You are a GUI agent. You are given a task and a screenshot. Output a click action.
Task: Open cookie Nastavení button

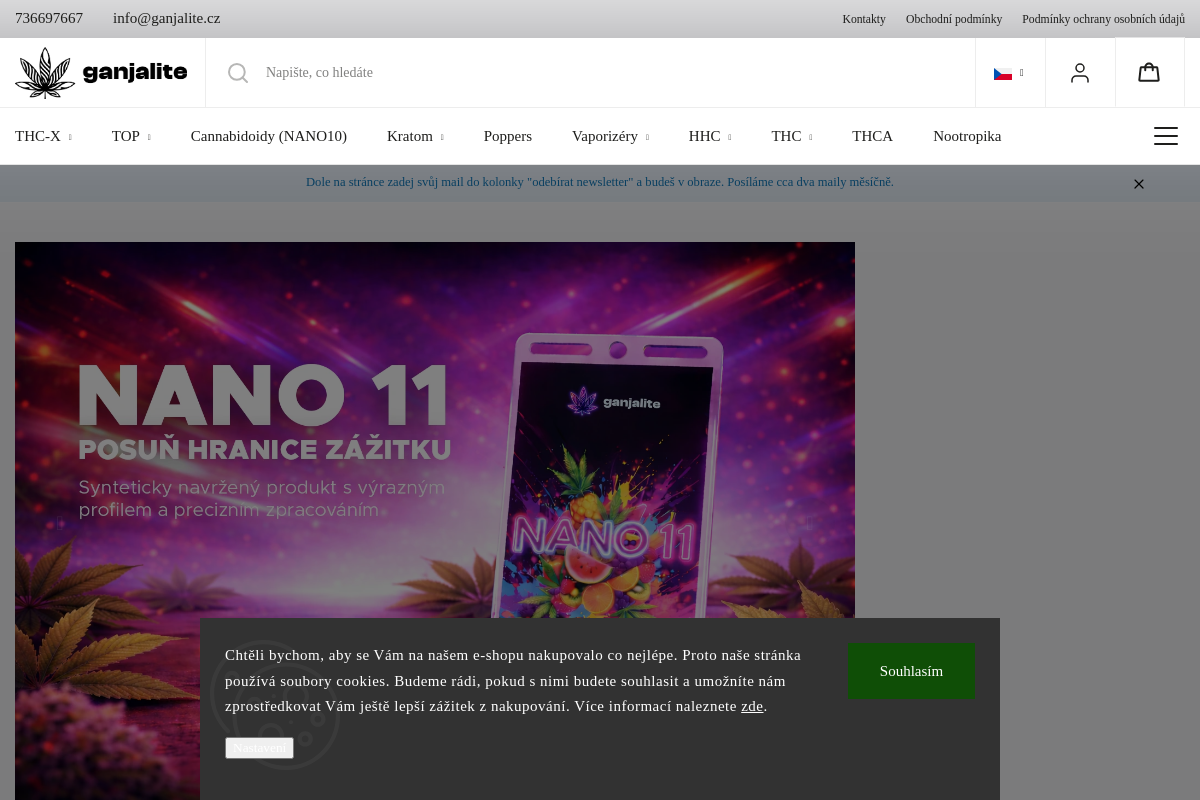[259, 748]
